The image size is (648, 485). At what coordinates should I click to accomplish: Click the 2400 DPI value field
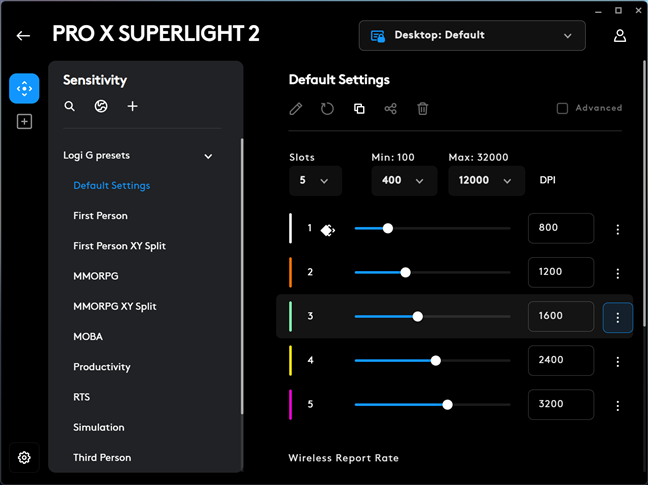(561, 360)
